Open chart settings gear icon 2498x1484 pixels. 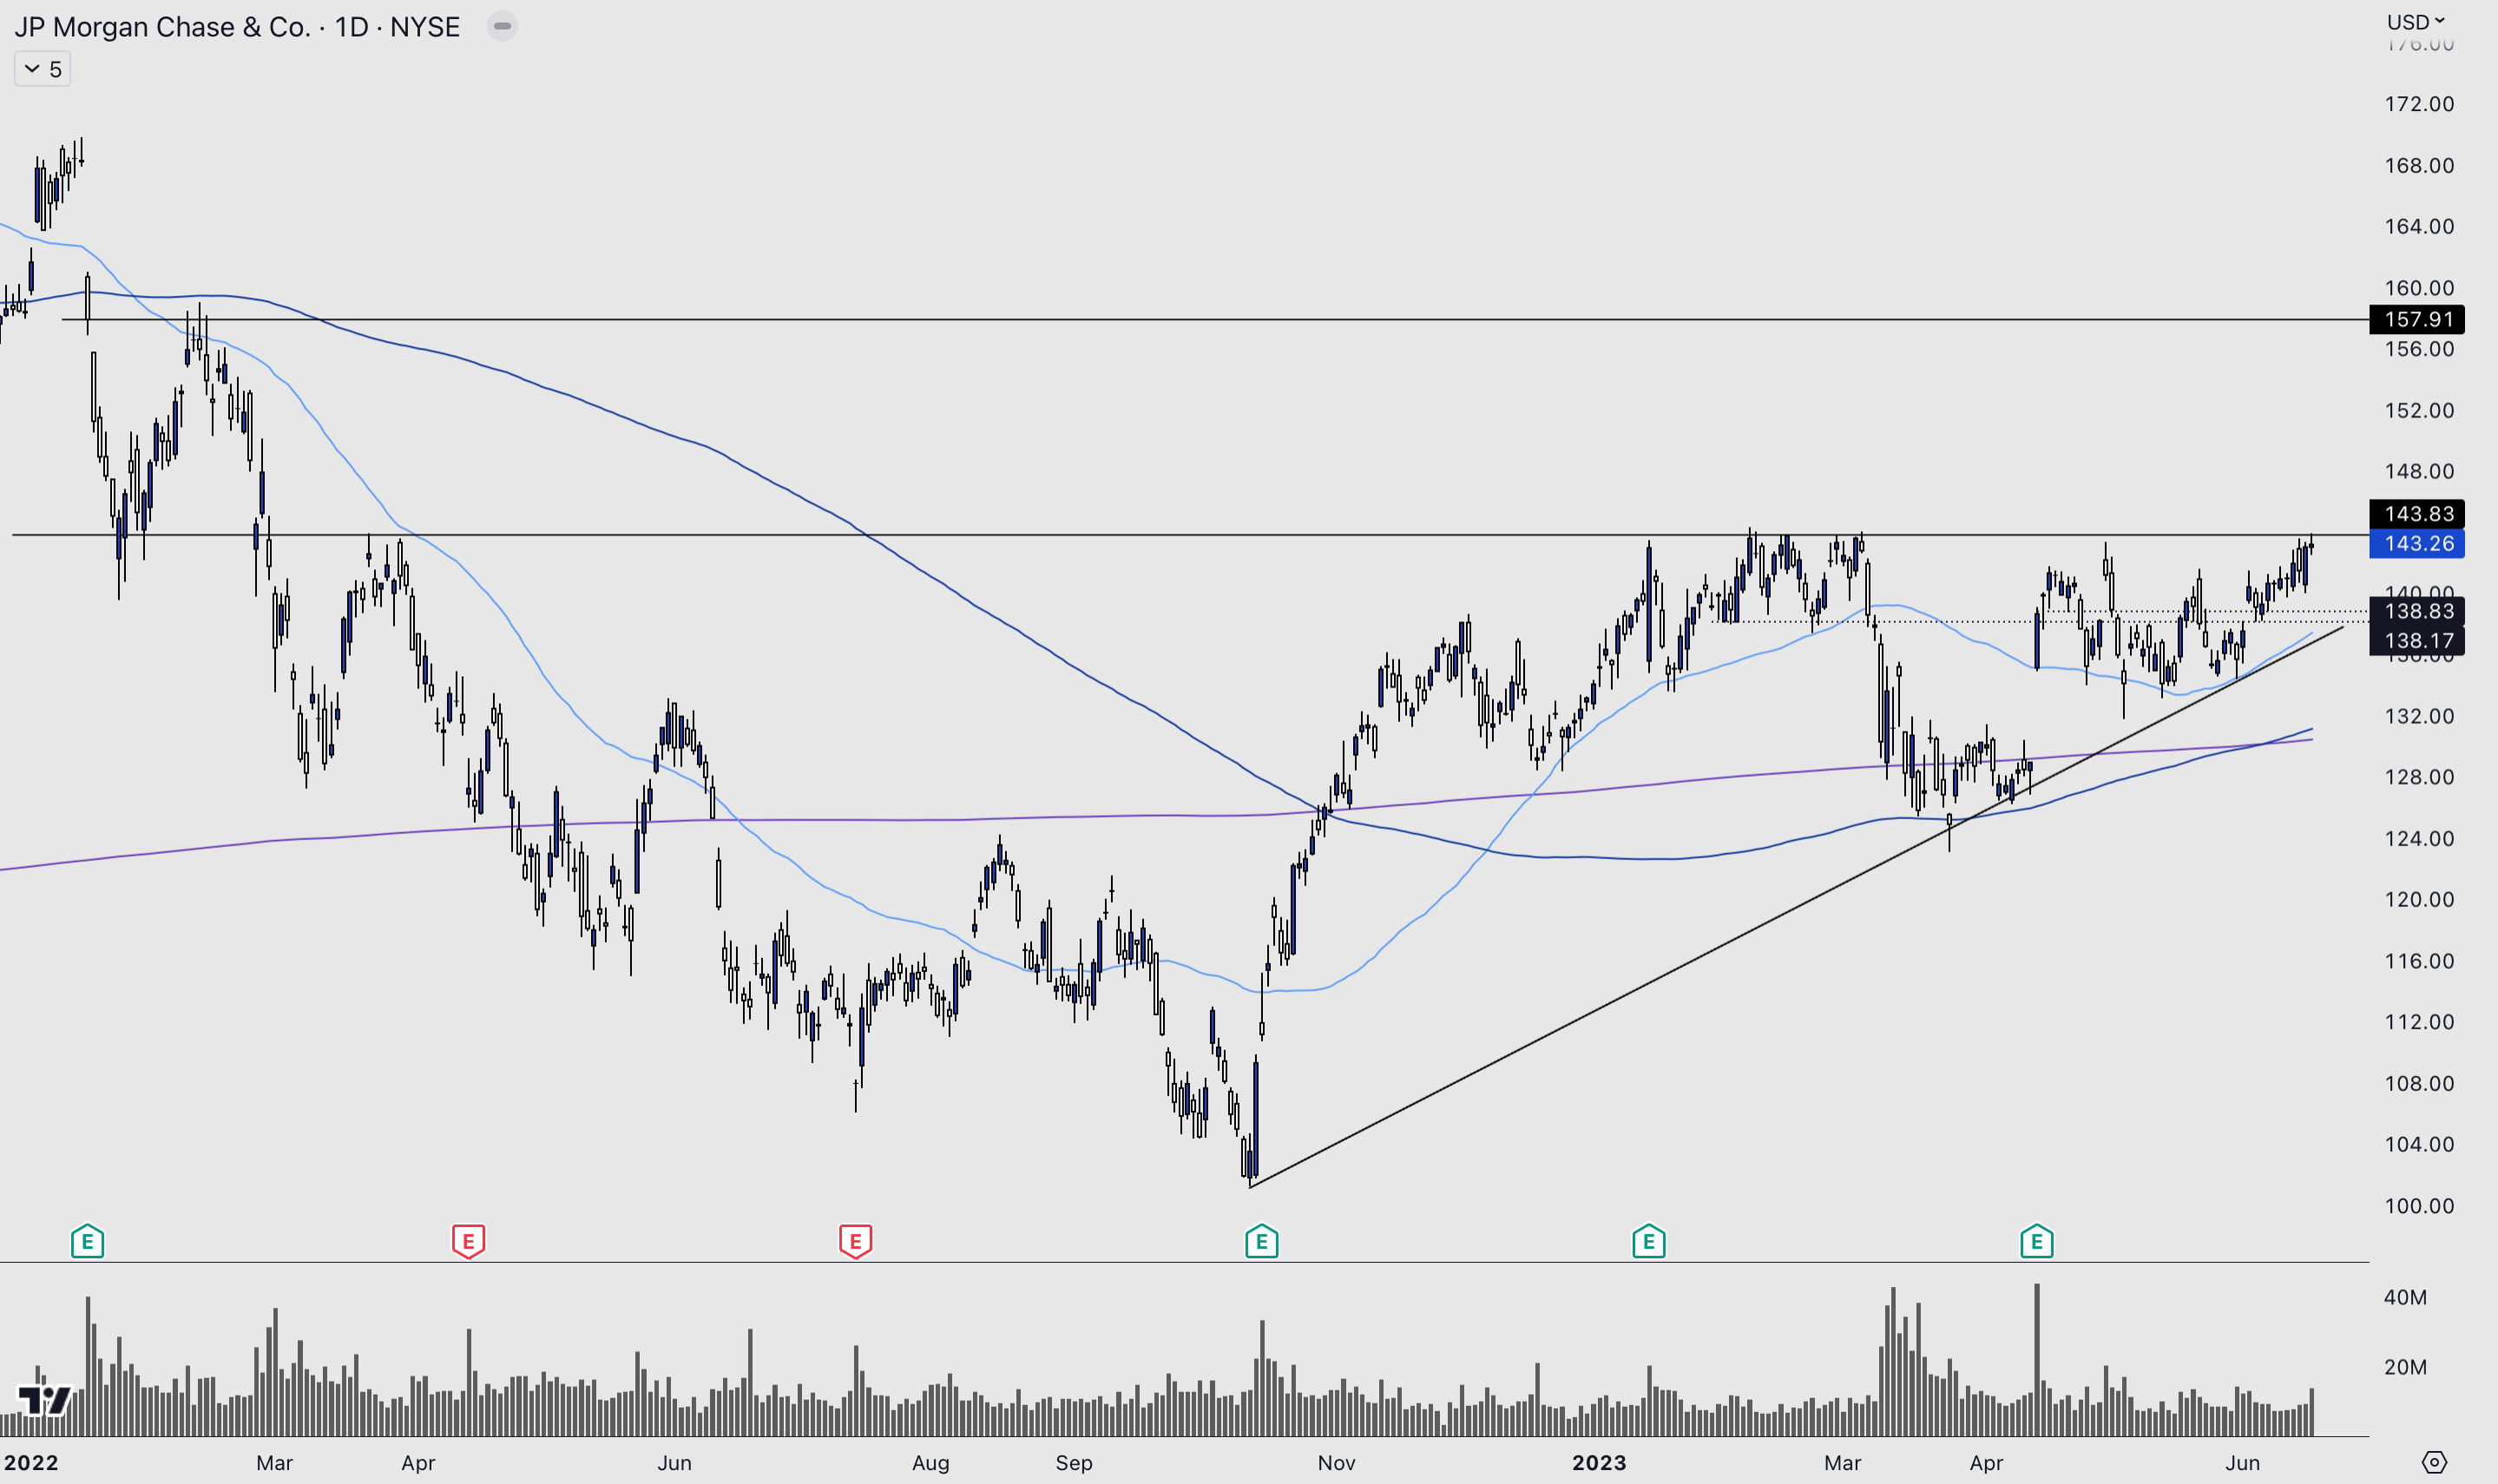pos(2434,1462)
